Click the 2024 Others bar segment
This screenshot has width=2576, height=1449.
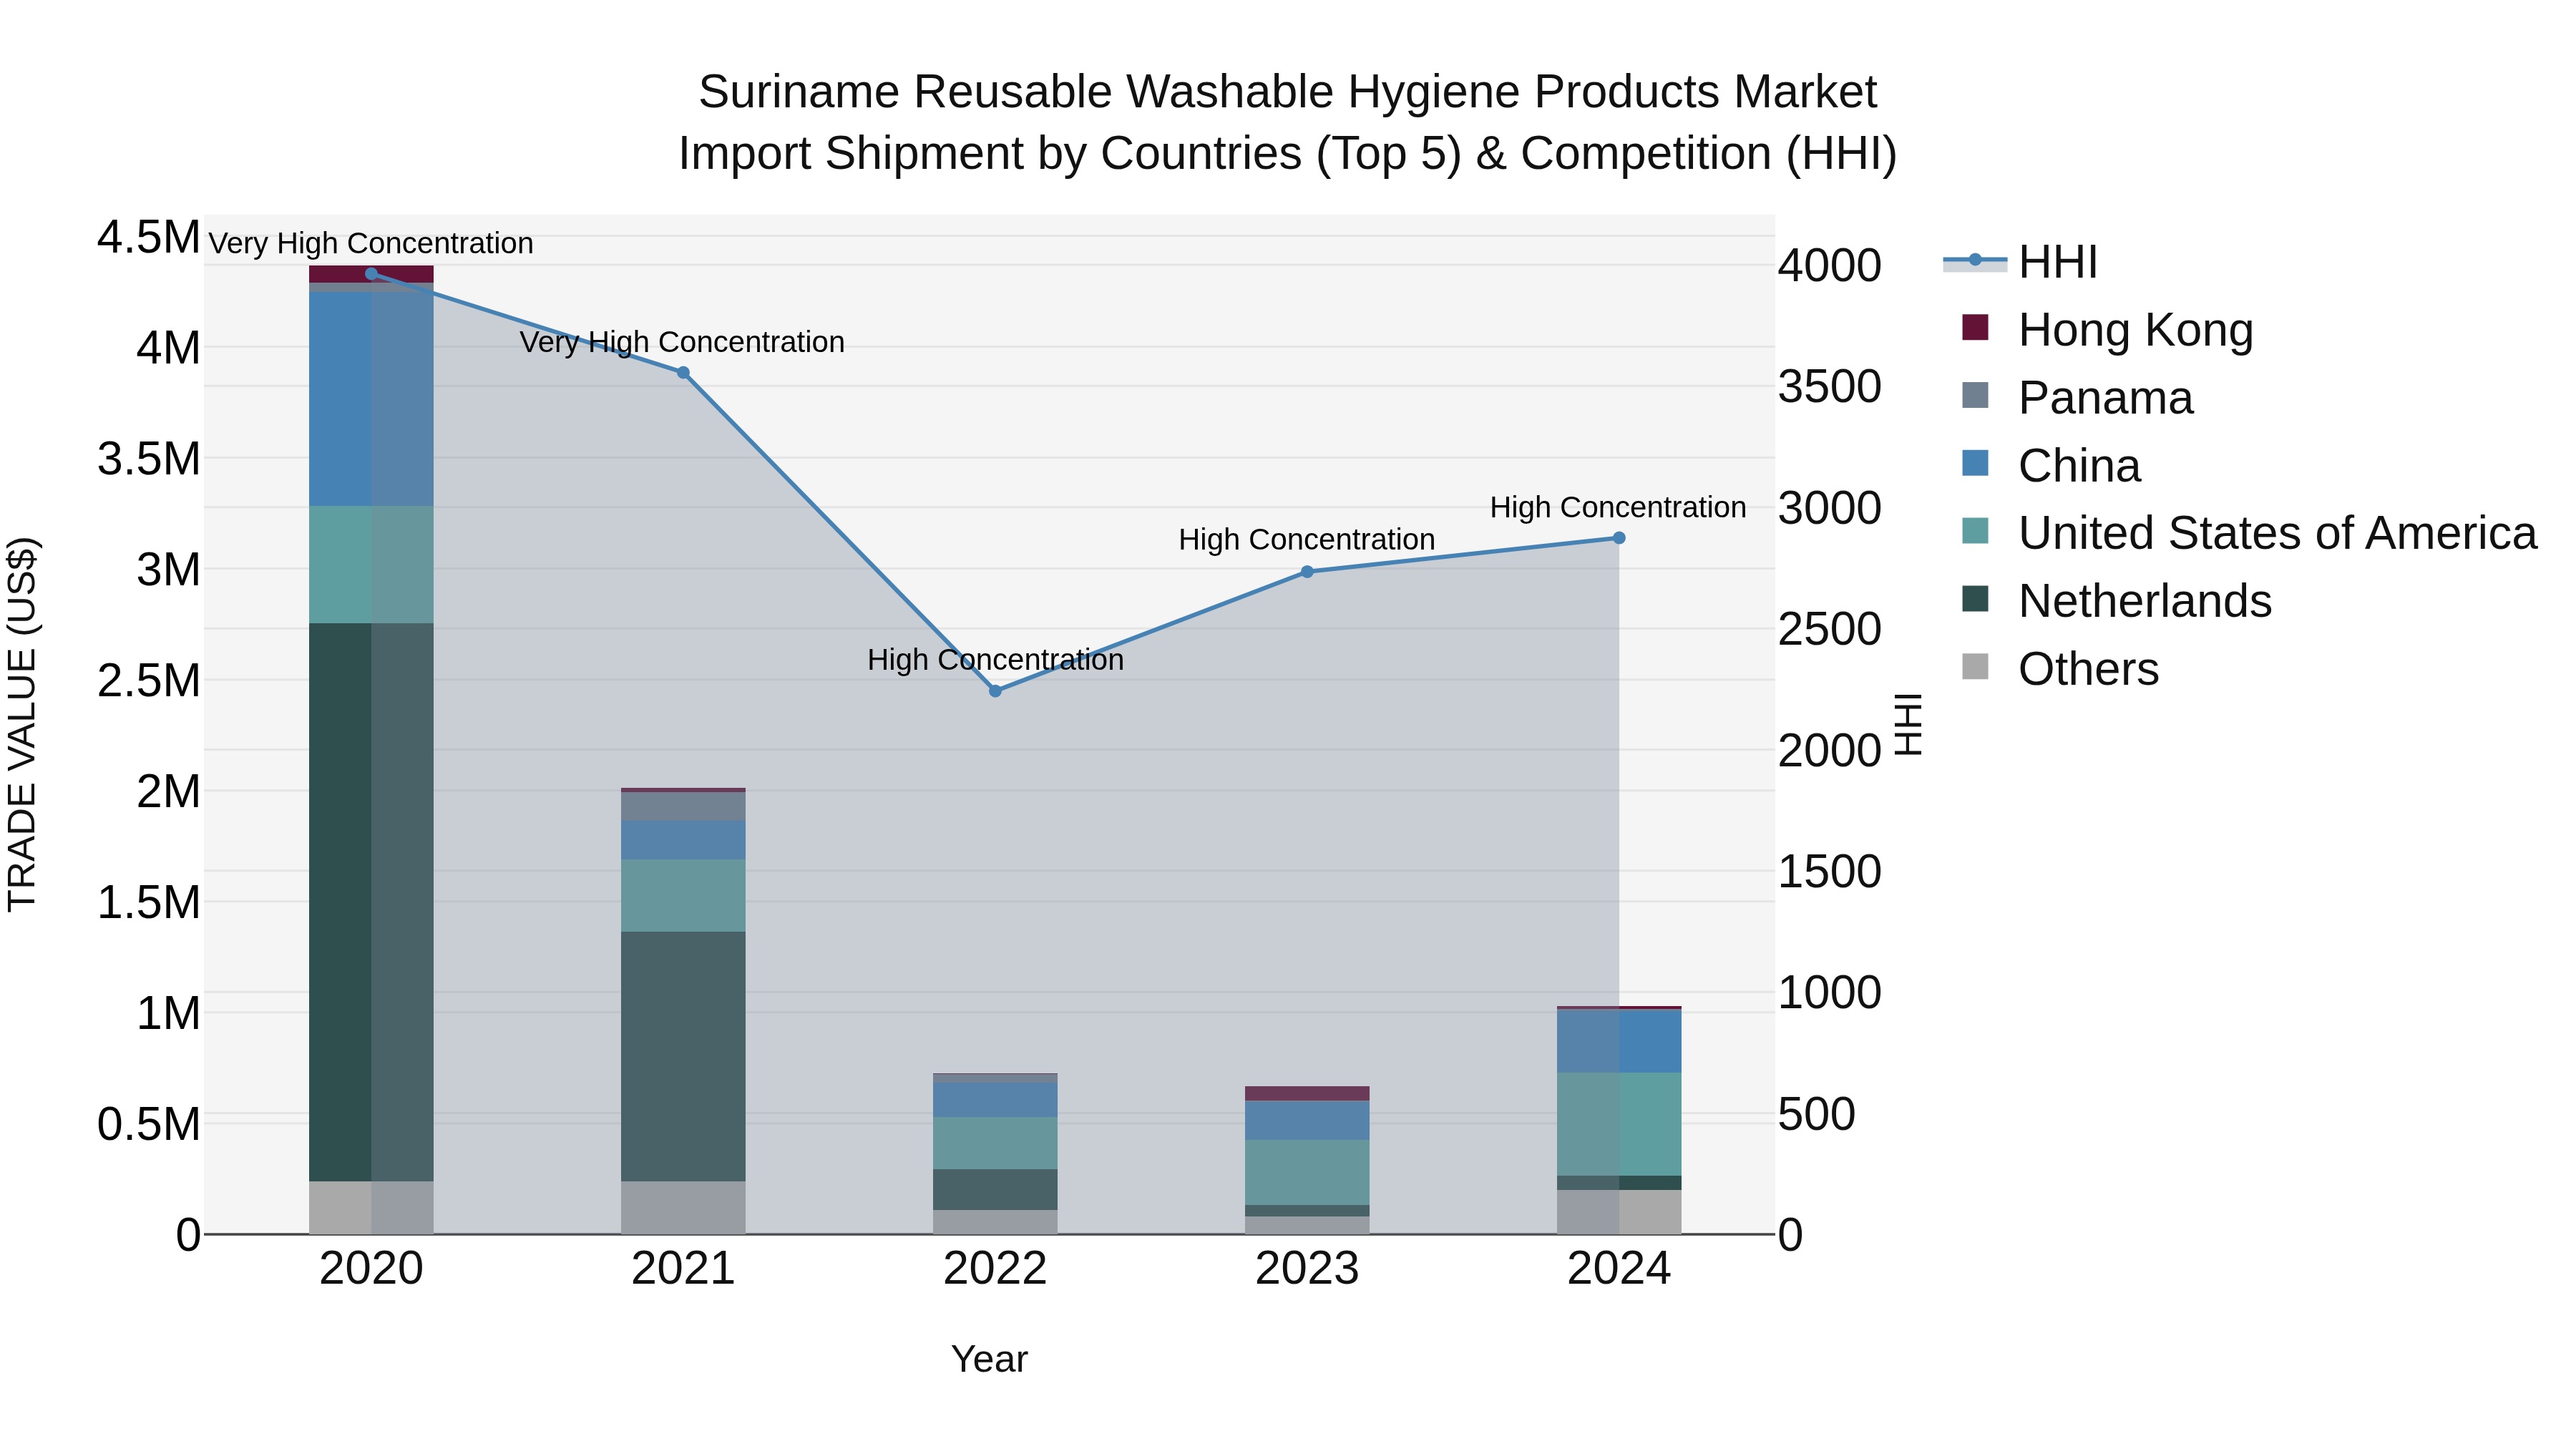pos(1619,1212)
